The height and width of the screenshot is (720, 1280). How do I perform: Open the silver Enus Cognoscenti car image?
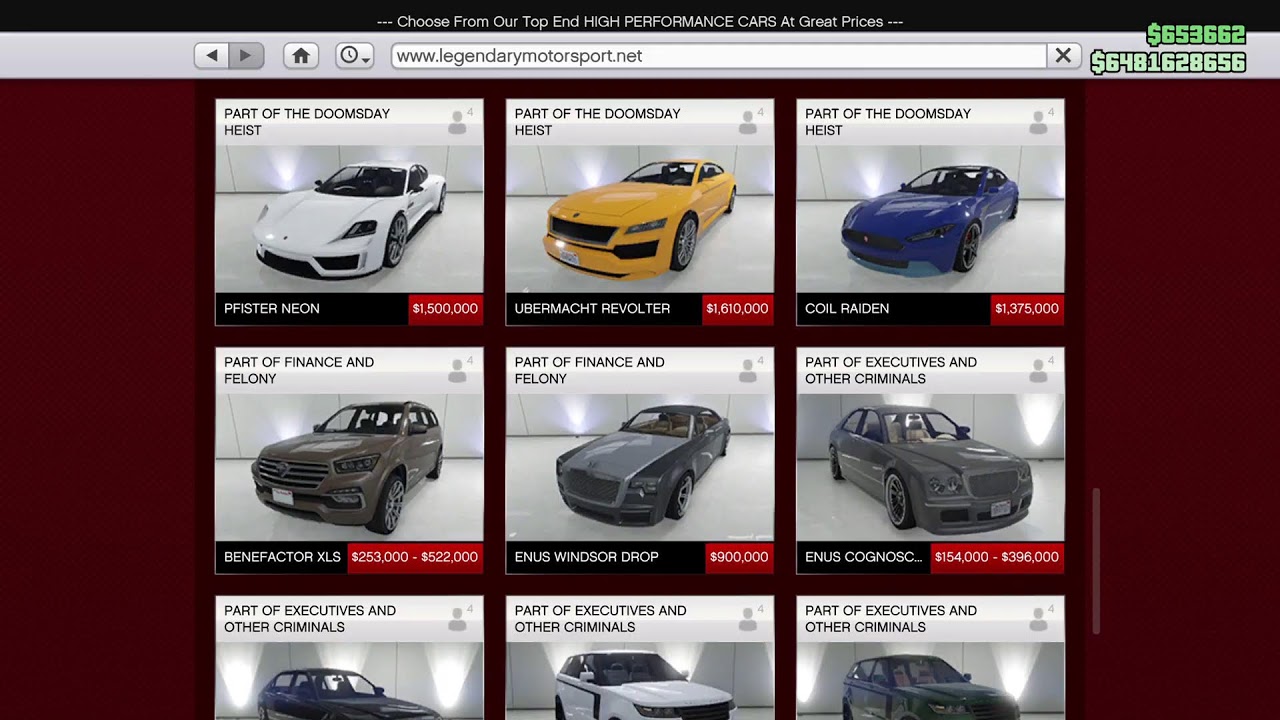(930, 467)
